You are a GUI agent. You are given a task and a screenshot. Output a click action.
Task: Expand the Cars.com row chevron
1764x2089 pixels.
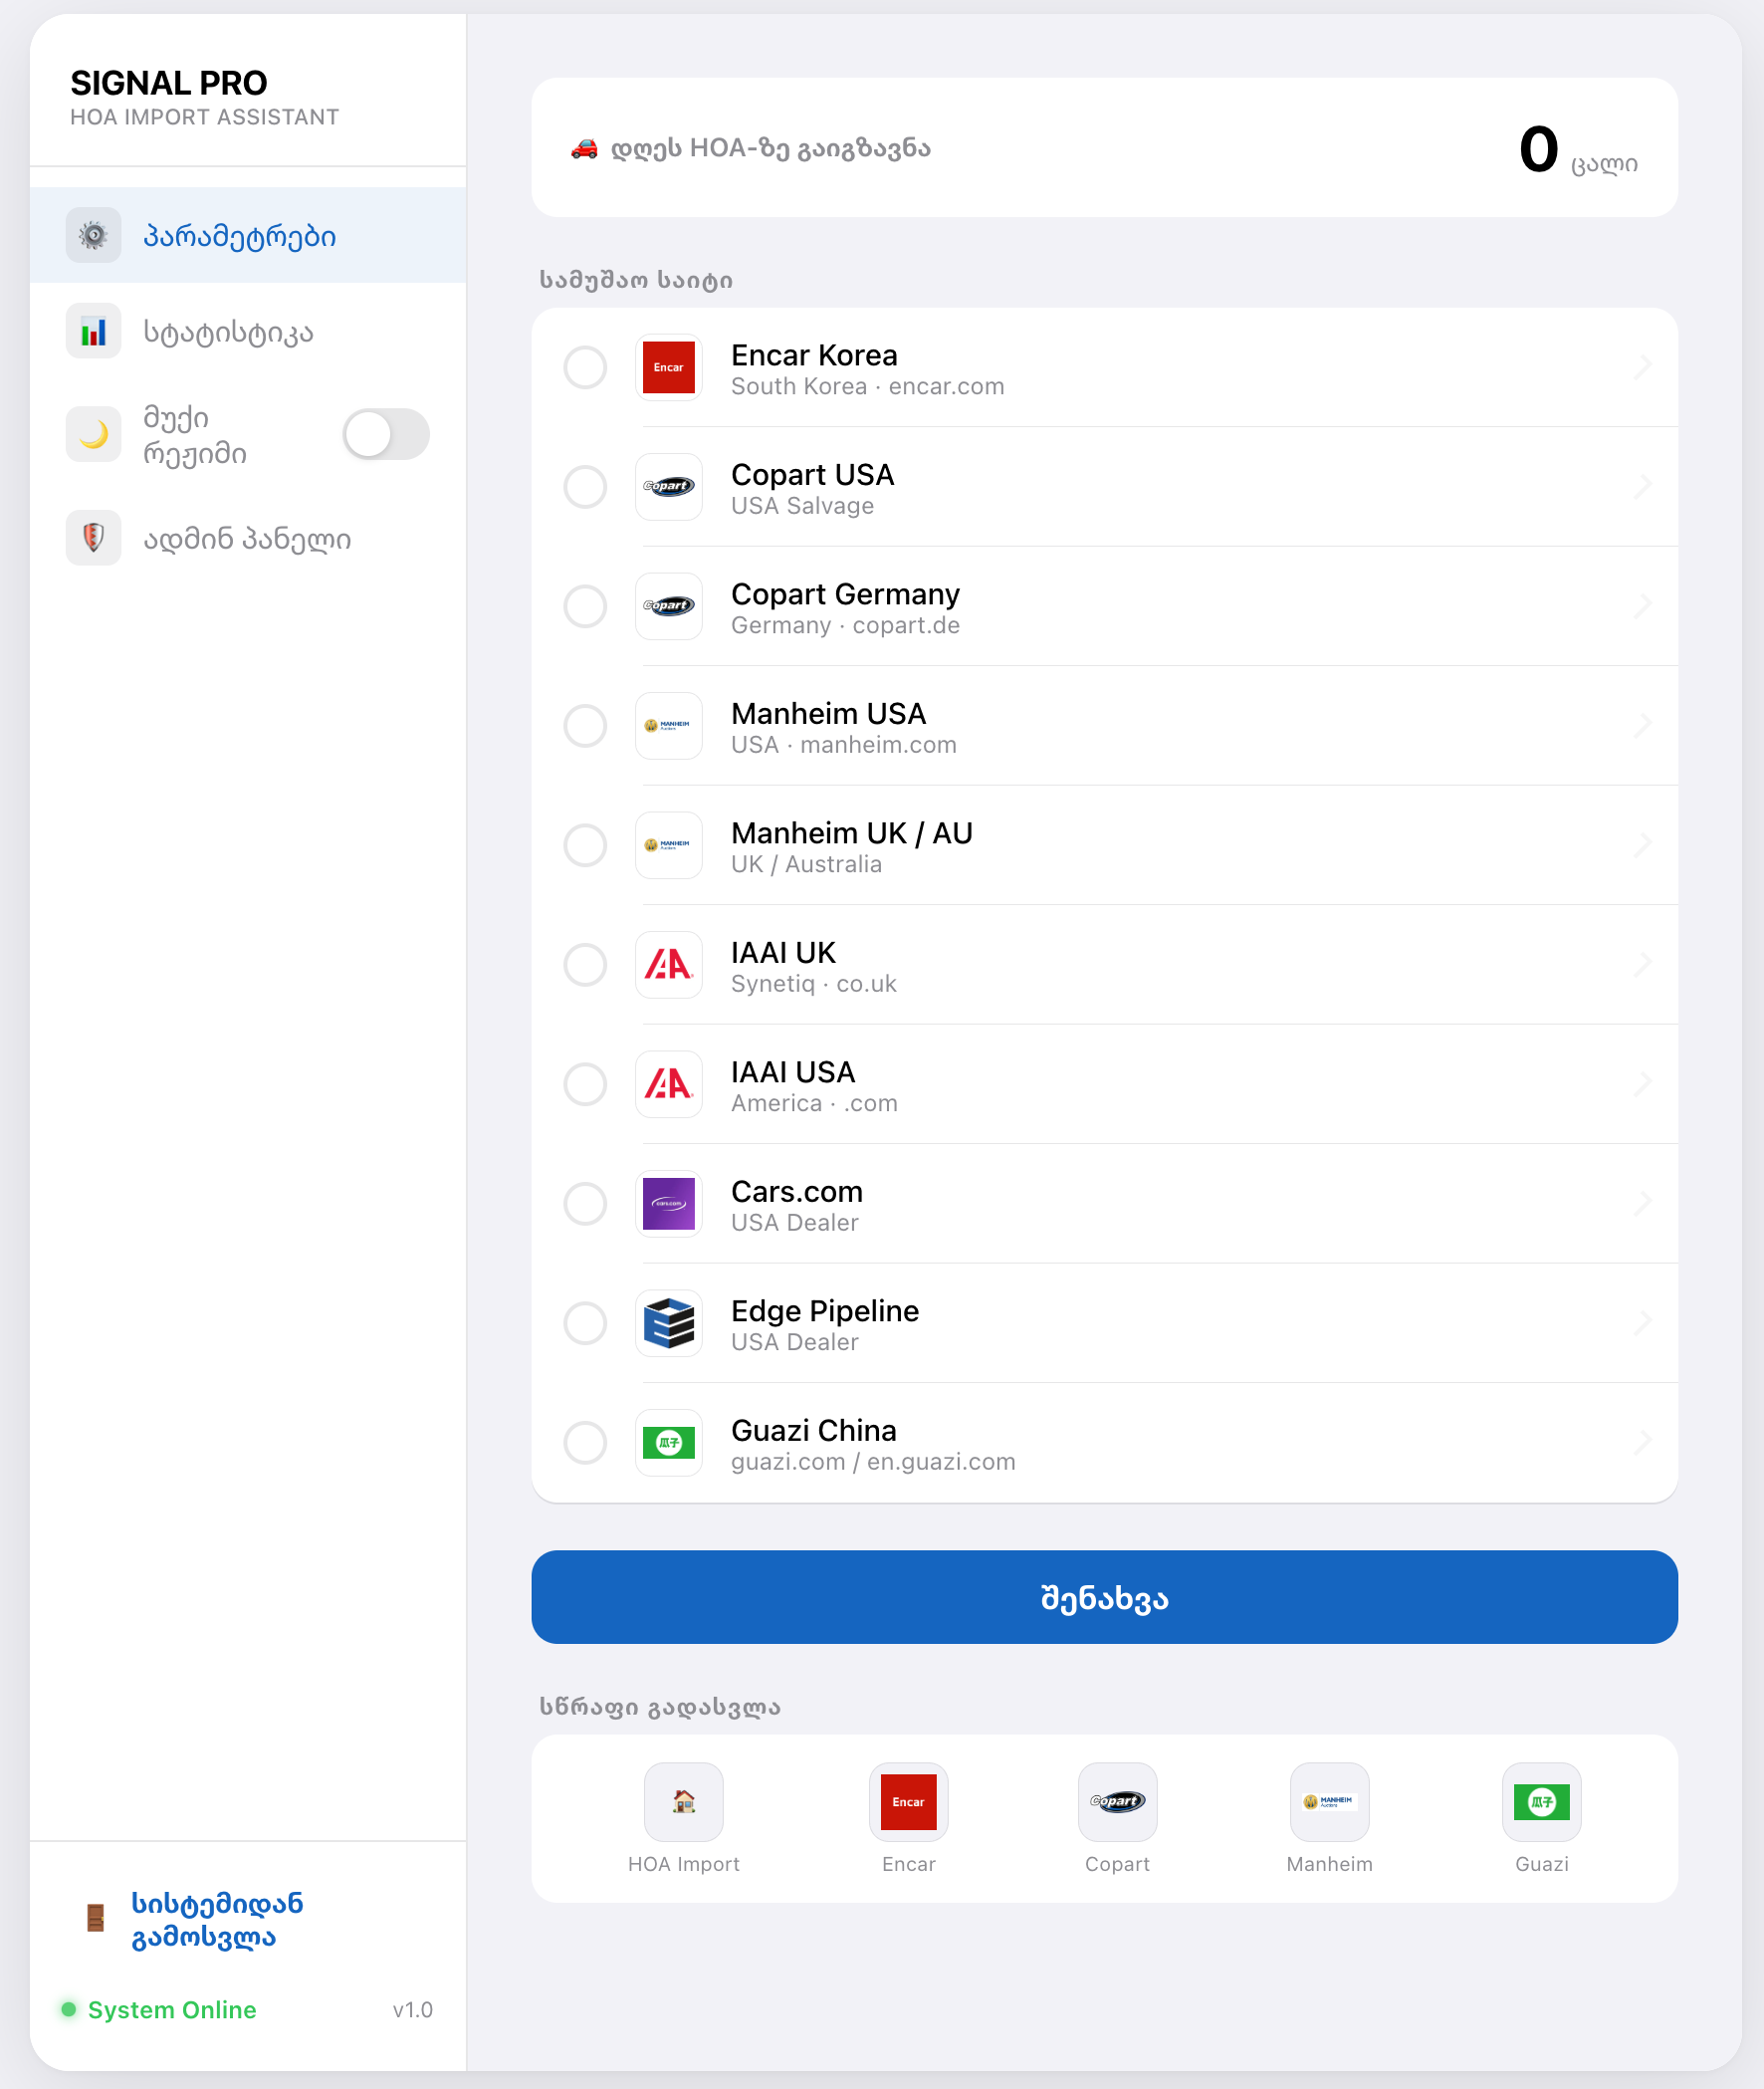[1643, 1203]
